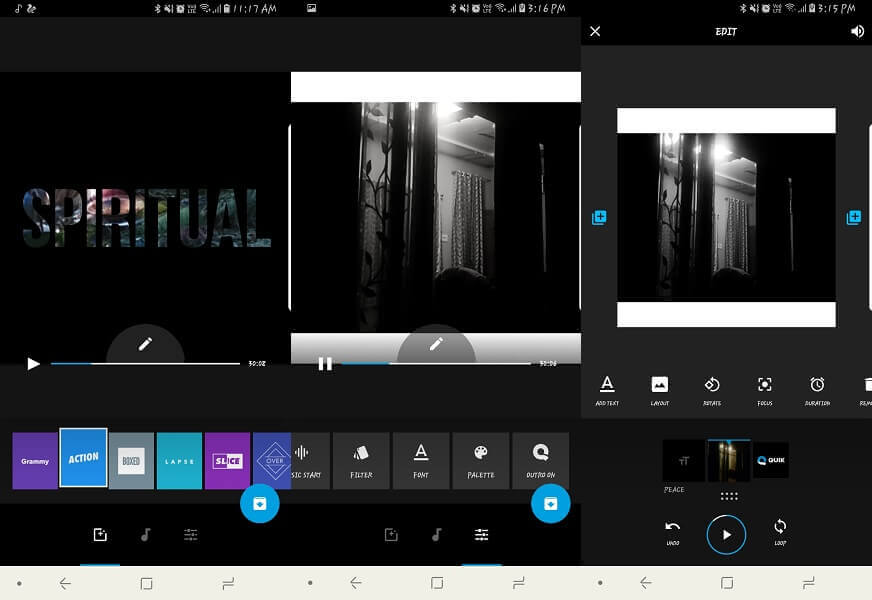Tap the Rotate tool
The height and width of the screenshot is (600, 872).
[712, 390]
